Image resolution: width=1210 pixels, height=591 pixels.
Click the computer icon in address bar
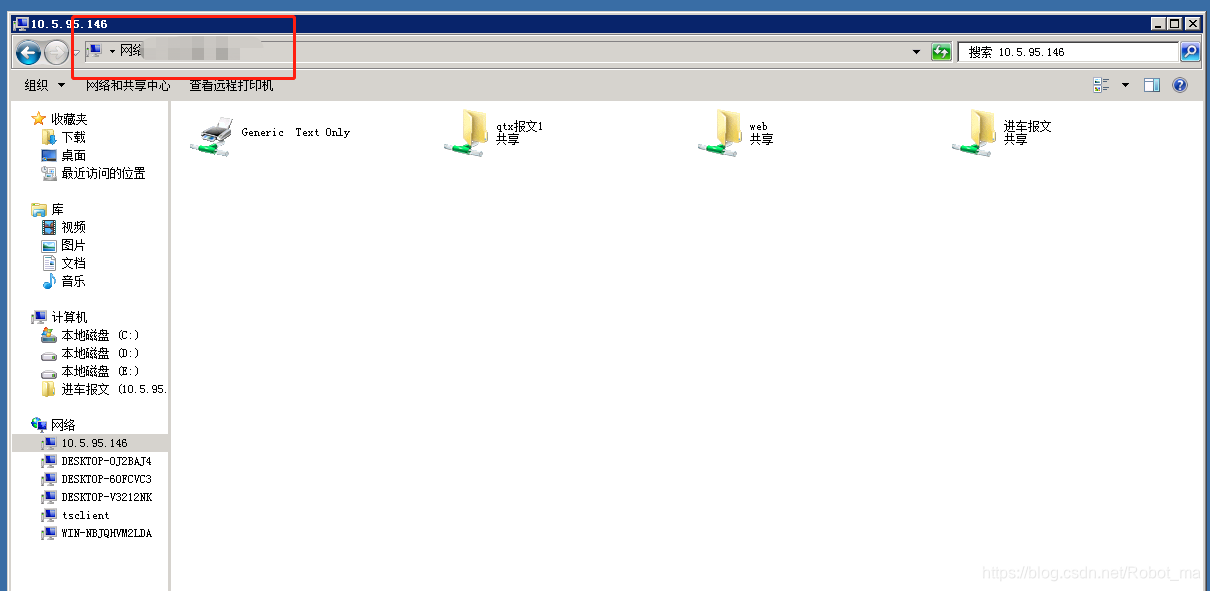pyautogui.click(x=94, y=50)
